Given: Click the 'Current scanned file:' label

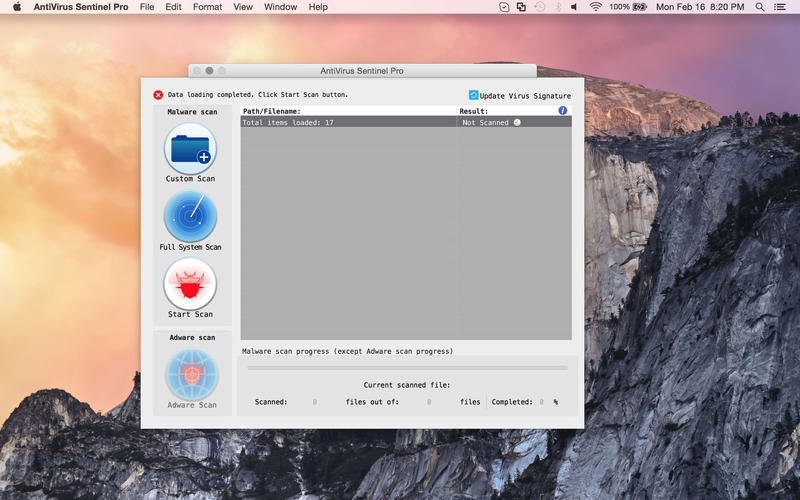Looking at the screenshot, I should click(407, 385).
